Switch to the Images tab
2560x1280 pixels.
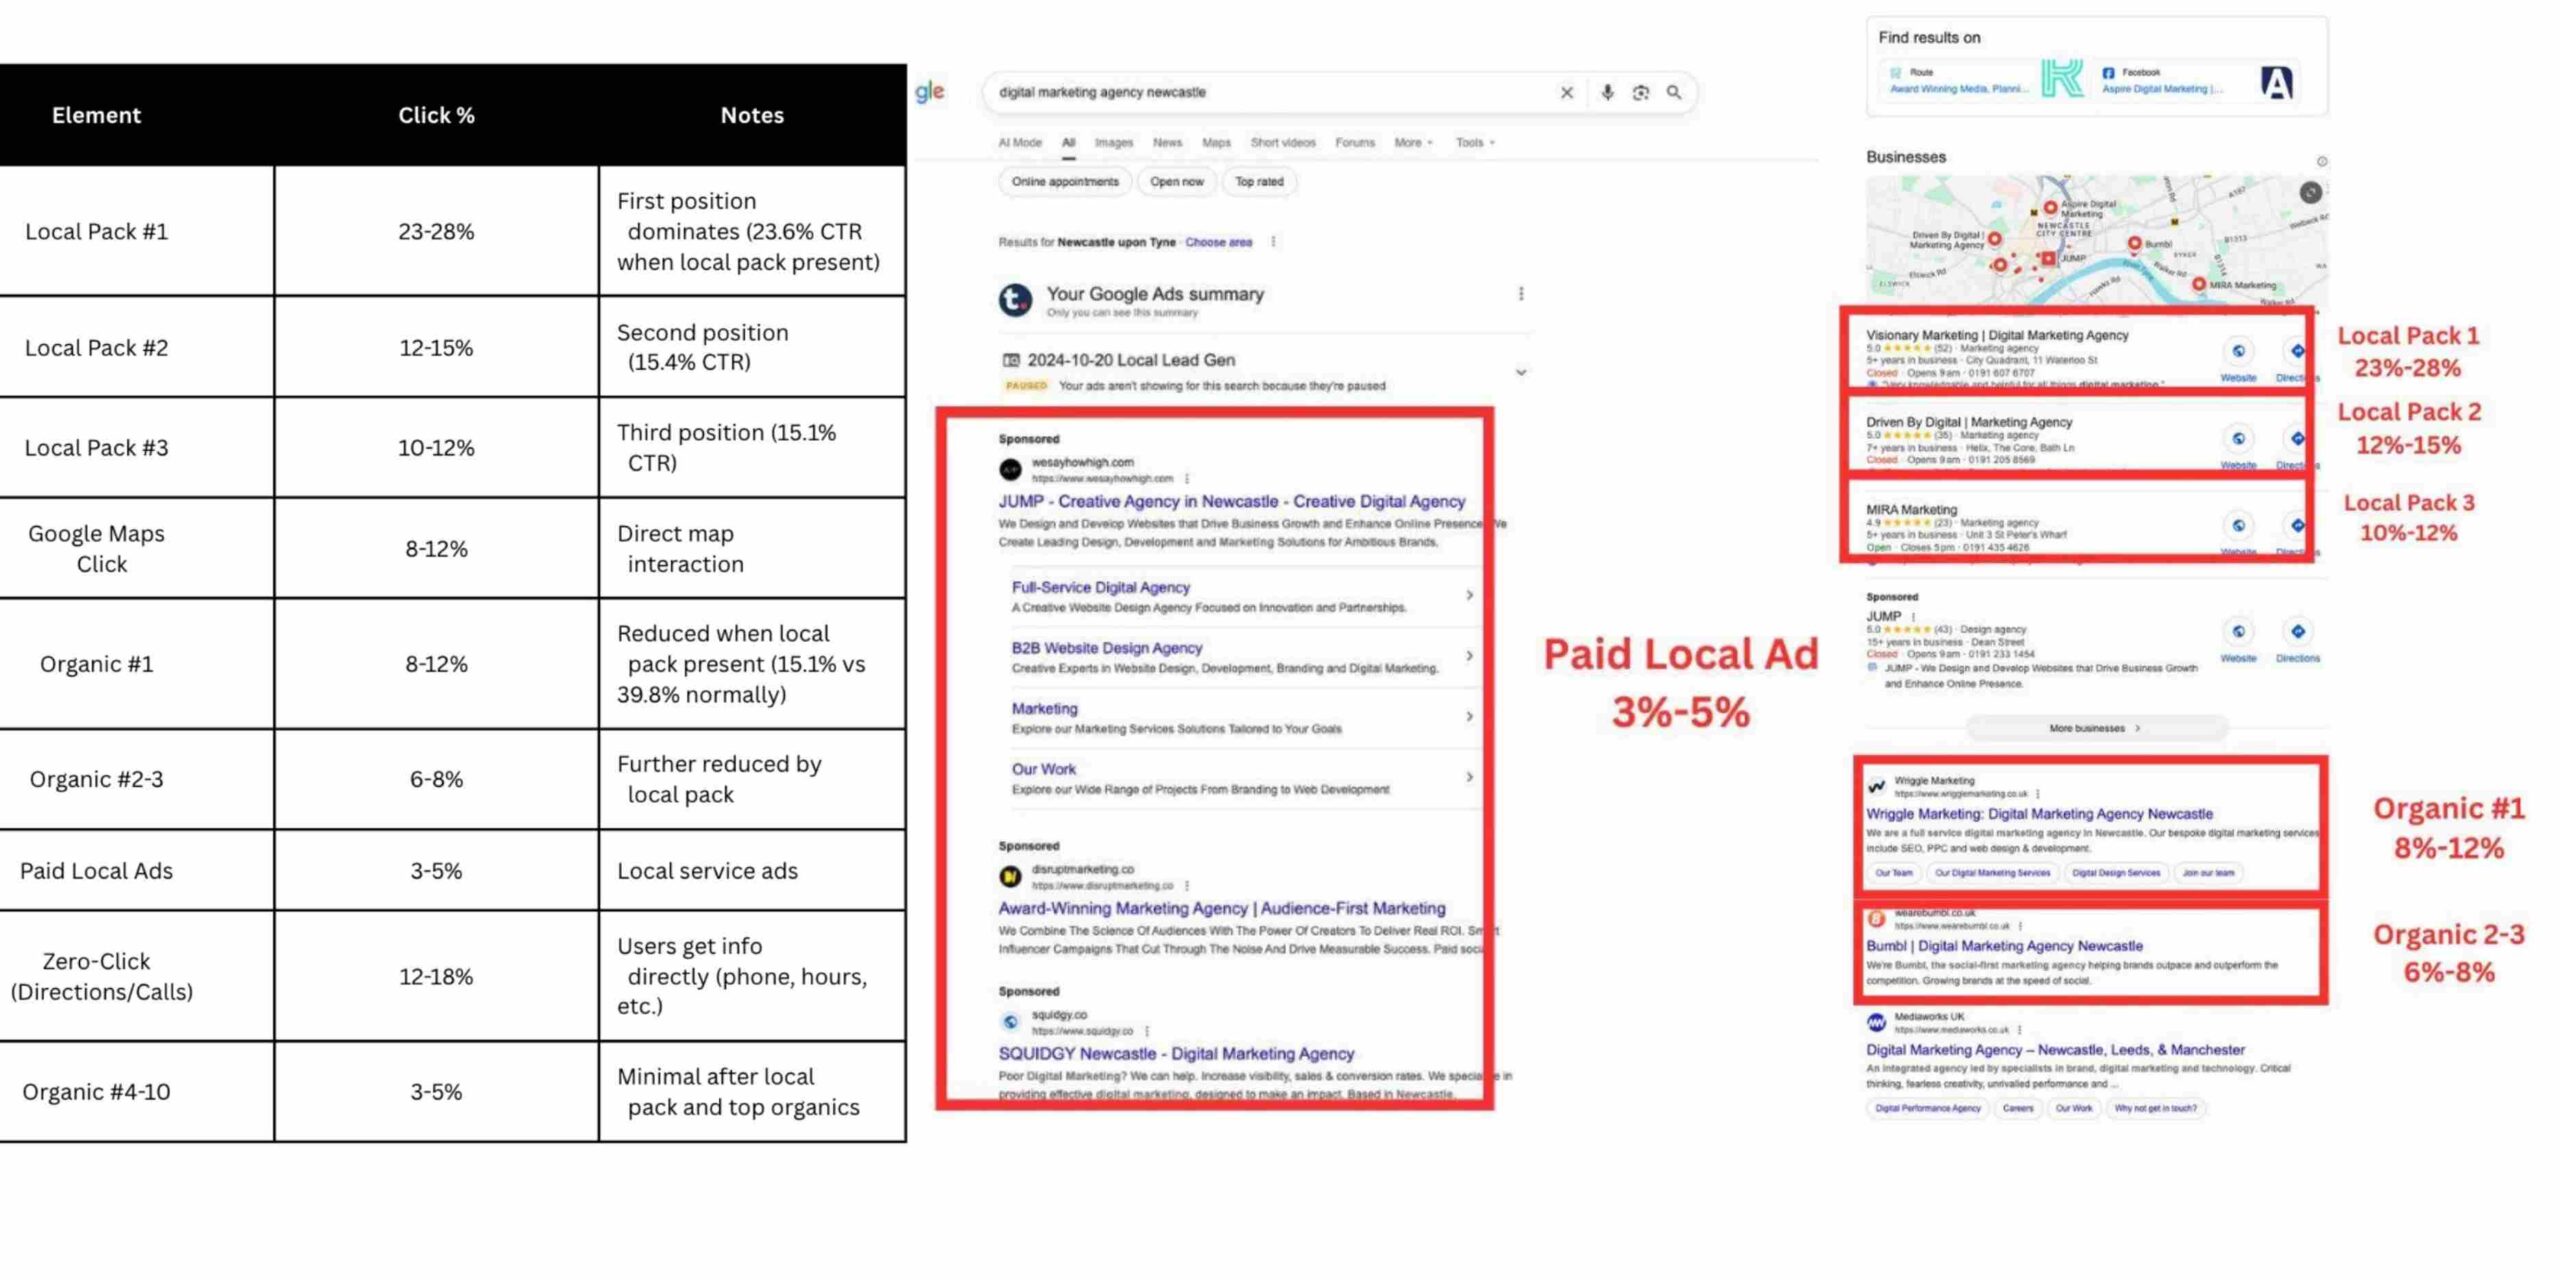tap(1113, 143)
